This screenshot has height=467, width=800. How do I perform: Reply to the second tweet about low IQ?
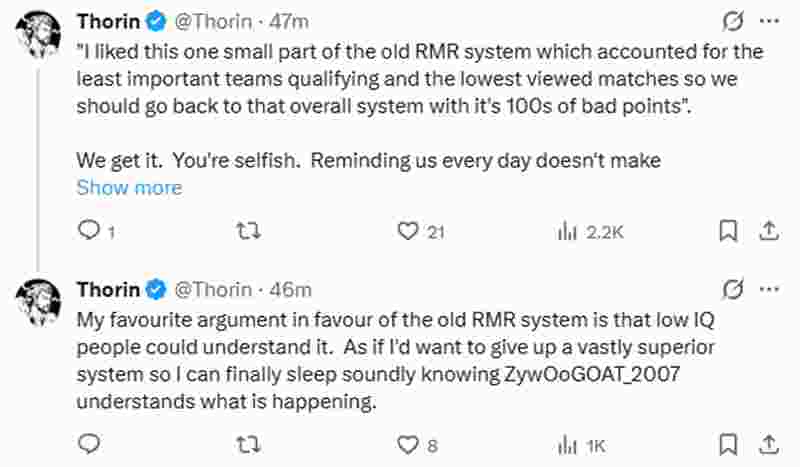pyautogui.click(x=90, y=443)
